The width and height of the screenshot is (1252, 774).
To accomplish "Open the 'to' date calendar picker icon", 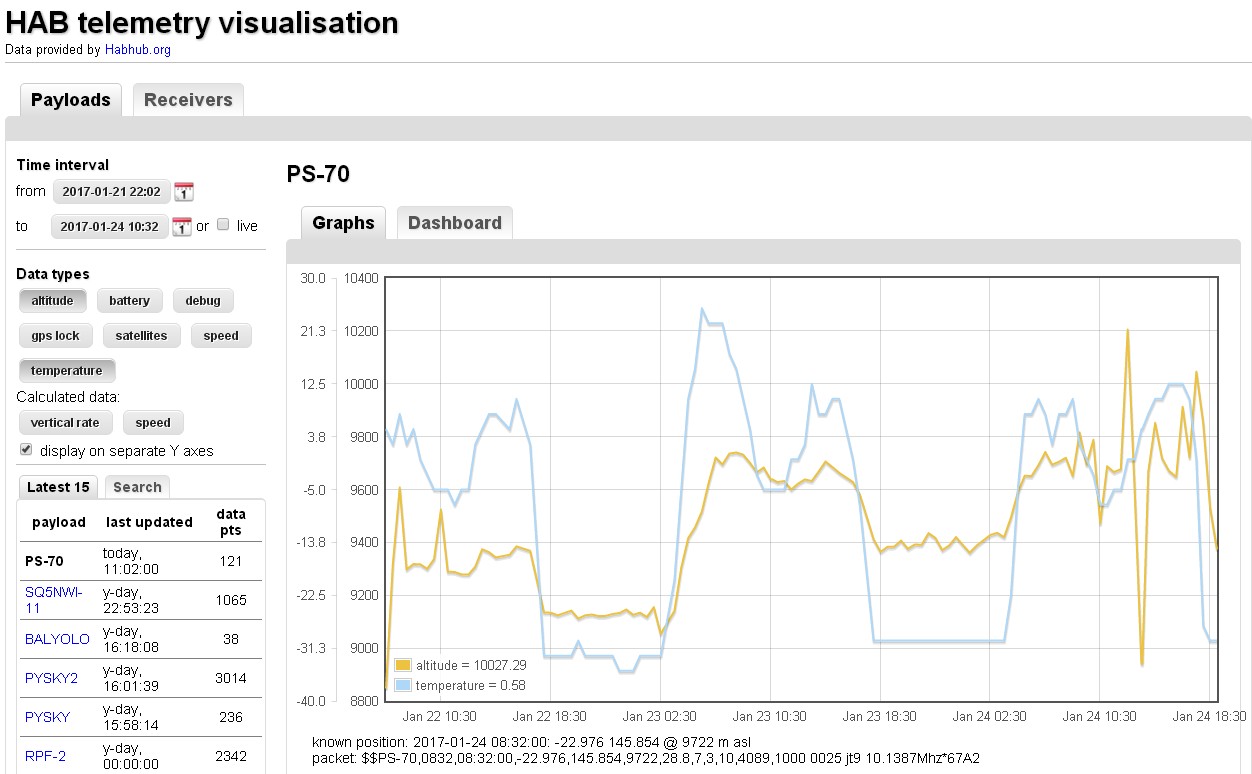I will [181, 227].
